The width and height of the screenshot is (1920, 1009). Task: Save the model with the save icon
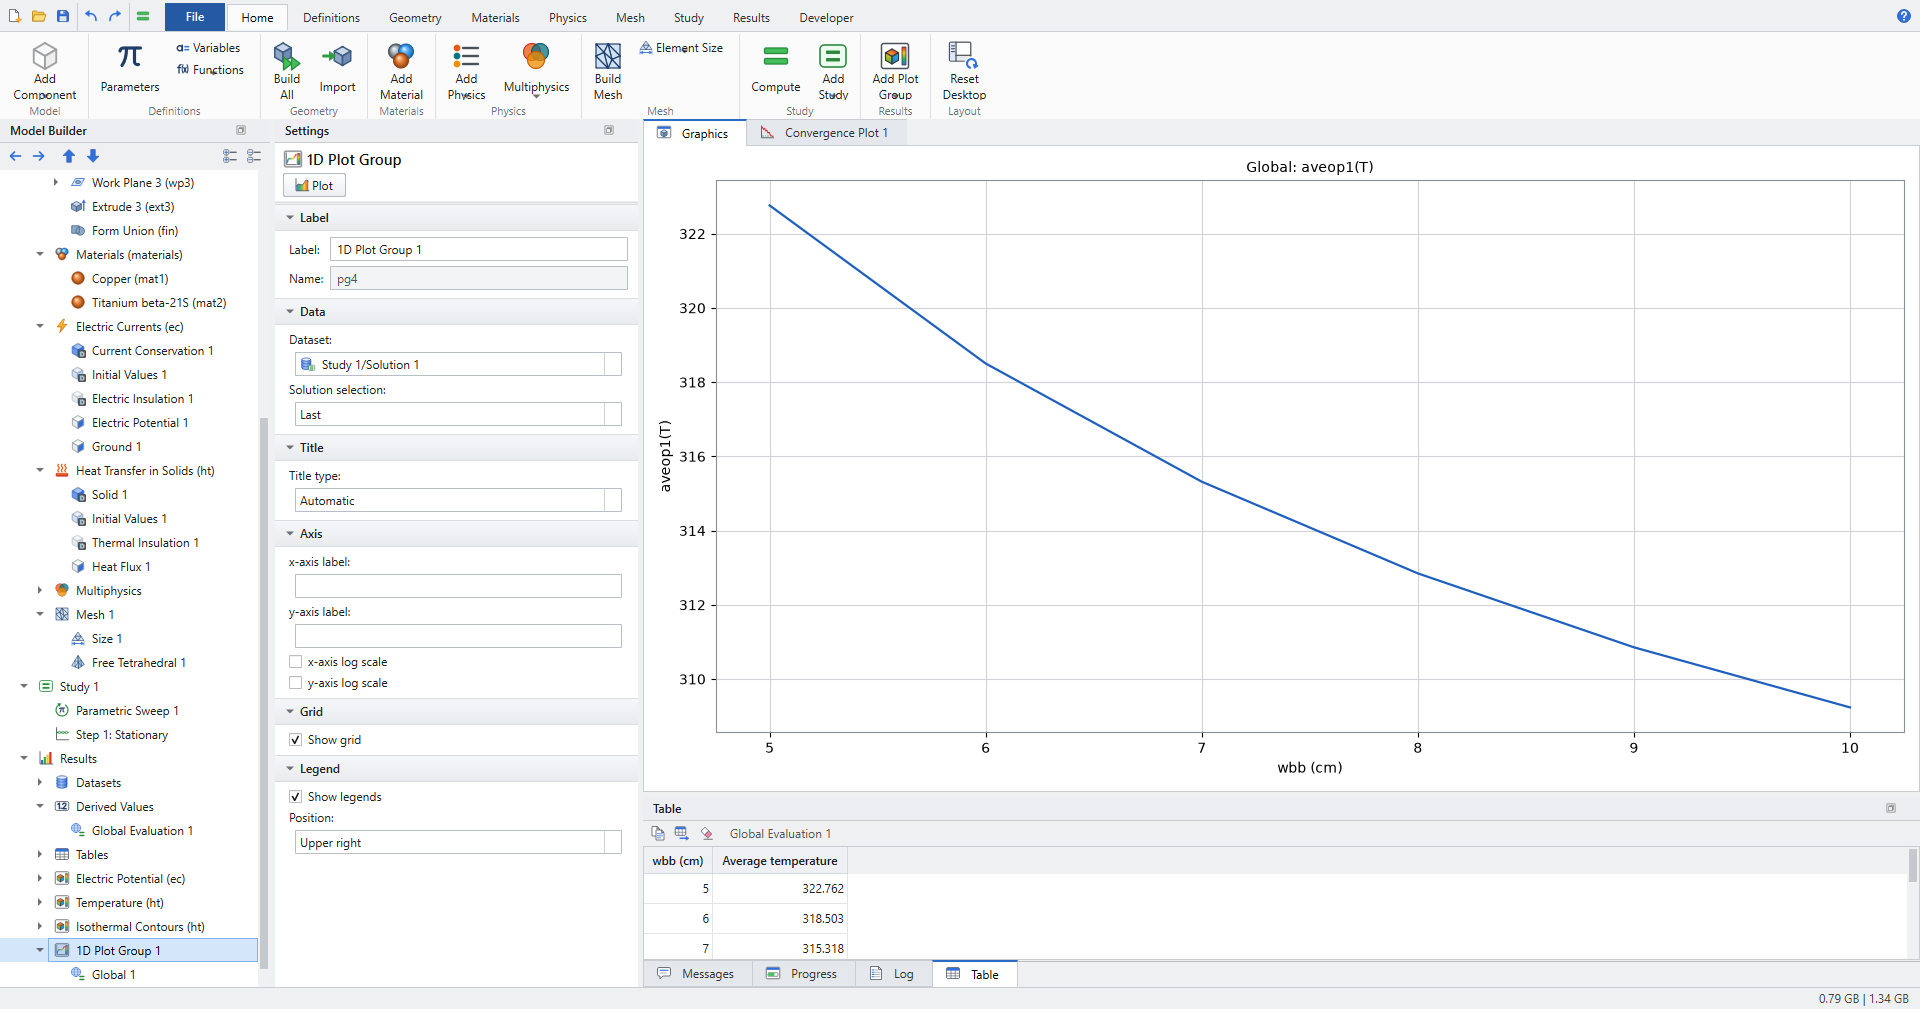[x=63, y=16]
